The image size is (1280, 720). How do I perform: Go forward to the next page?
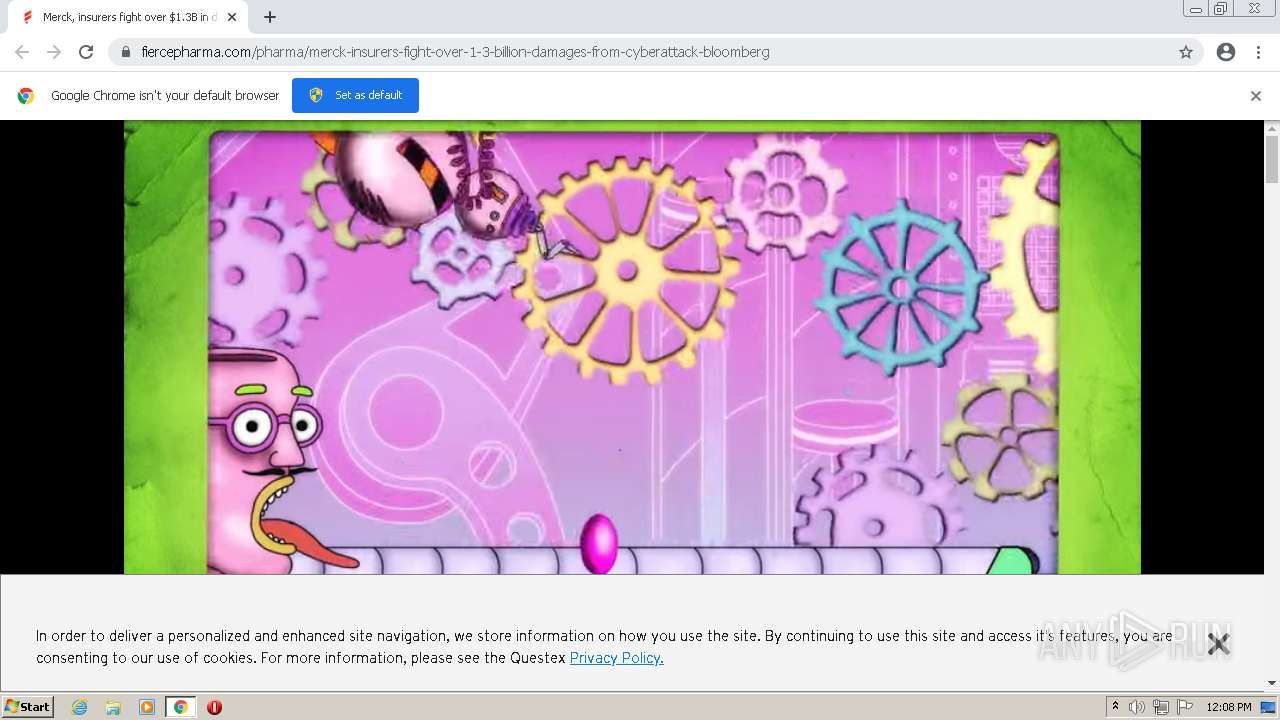click(54, 52)
